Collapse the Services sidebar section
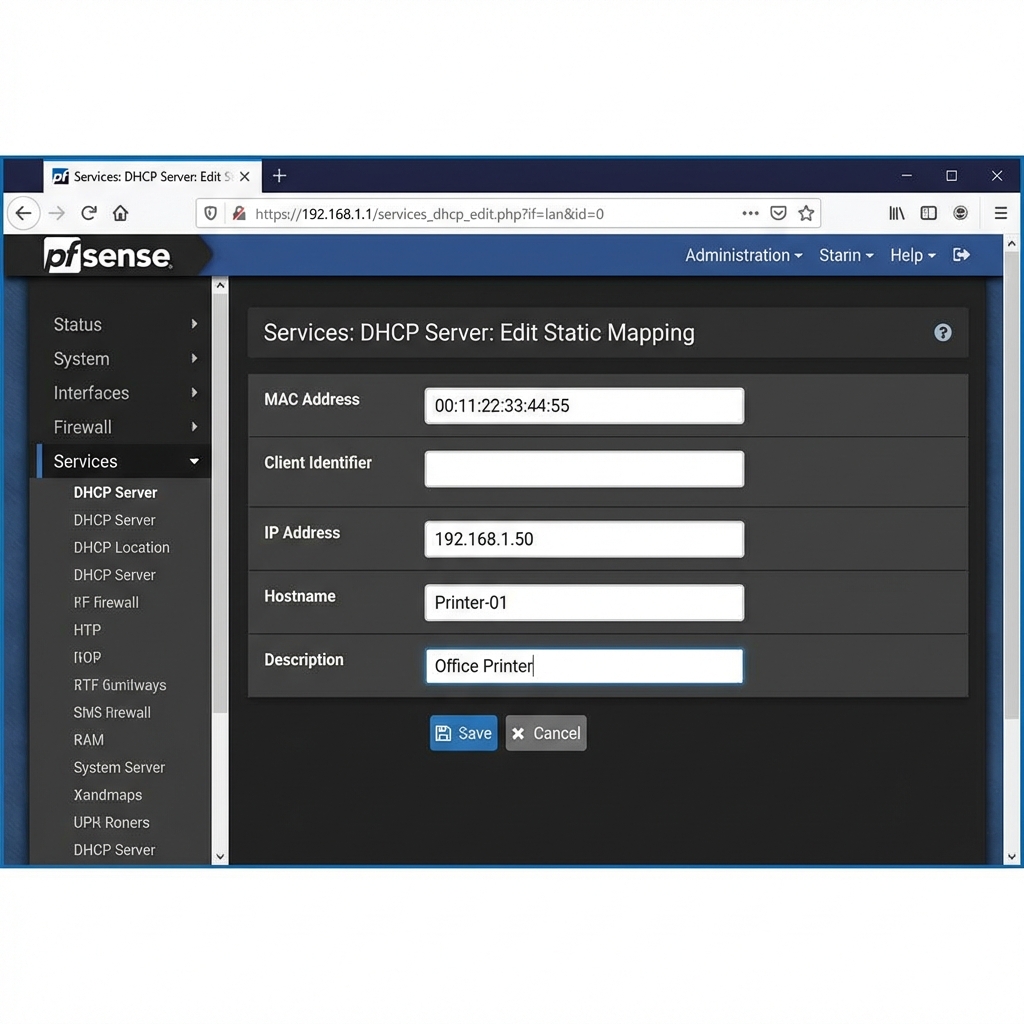Screen dimensions: 1024x1024 coord(125,461)
